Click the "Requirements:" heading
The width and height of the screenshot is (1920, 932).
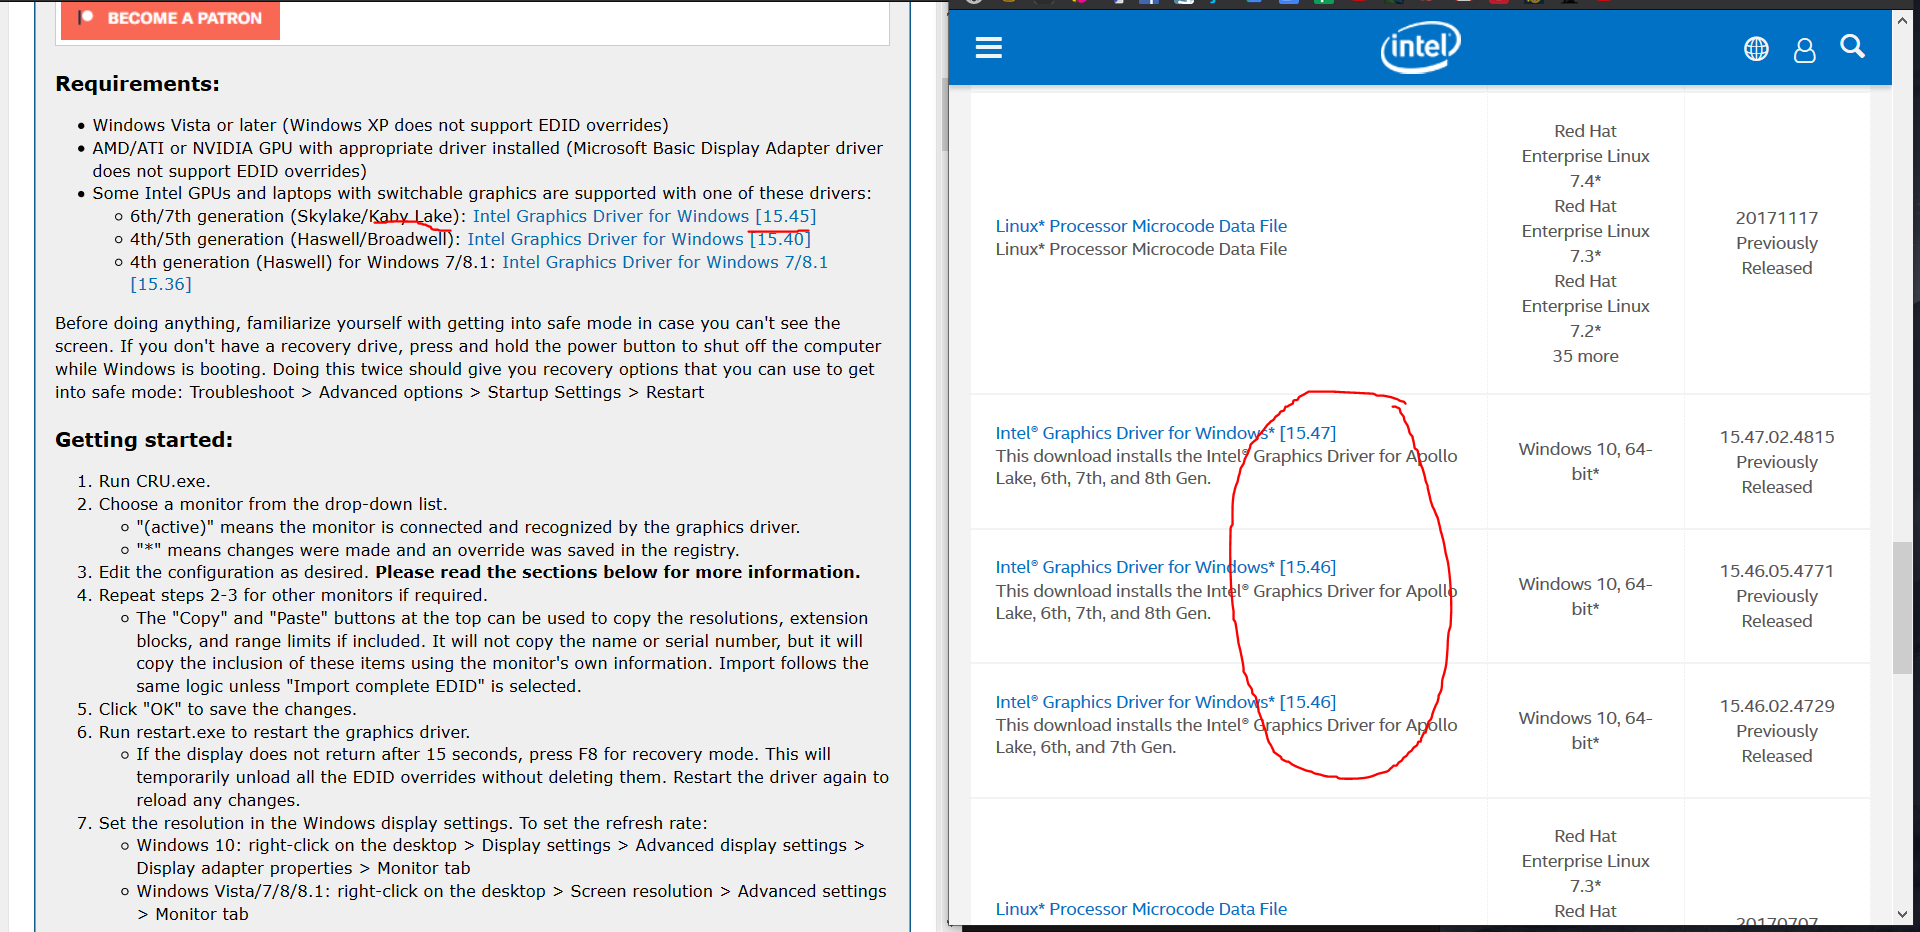[x=137, y=84]
